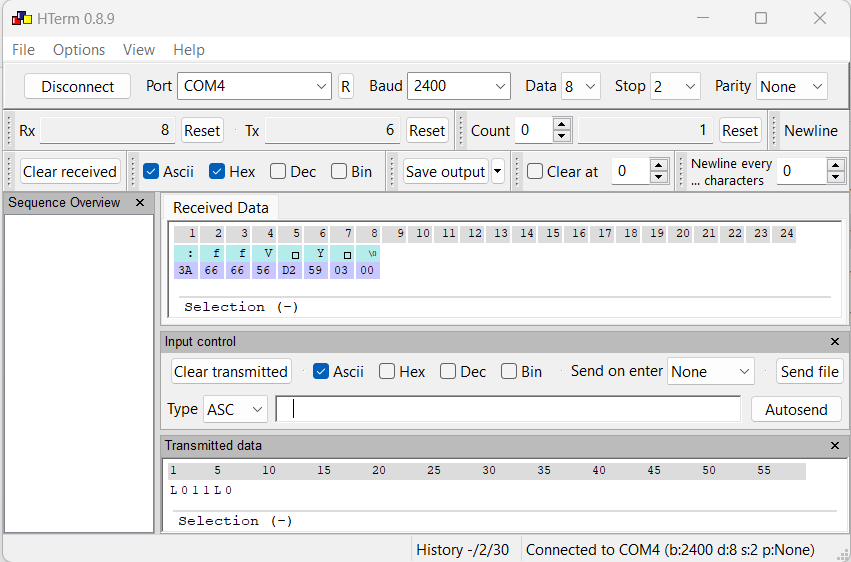Click the Autosend button
Viewport: 851px width, 562px height.
[x=796, y=409]
